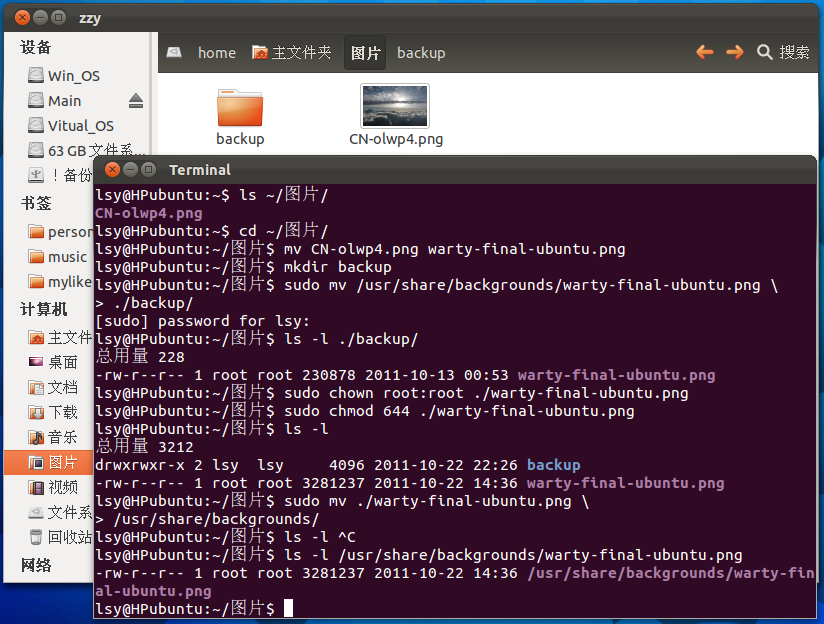This screenshot has width=824, height=624.
Task: Eject the Main drive
Action: pyautogui.click(x=136, y=100)
